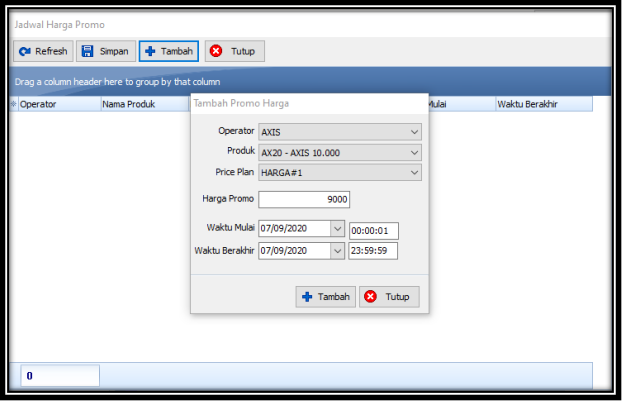622x401 pixels.
Task: Click the Waktu Berakhir time field 23:59:59
Action: tap(373, 250)
